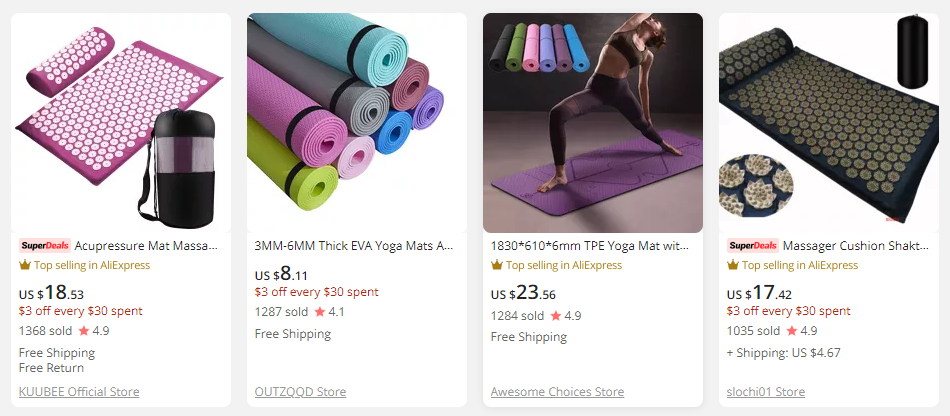Open the rolled EVA yoga mats image
The width and height of the screenshot is (950, 416).
(357, 123)
